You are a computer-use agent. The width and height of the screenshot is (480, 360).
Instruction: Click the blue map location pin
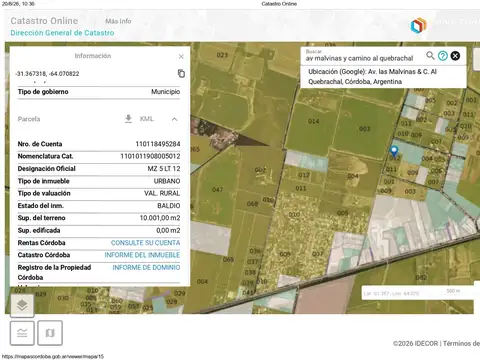click(394, 151)
